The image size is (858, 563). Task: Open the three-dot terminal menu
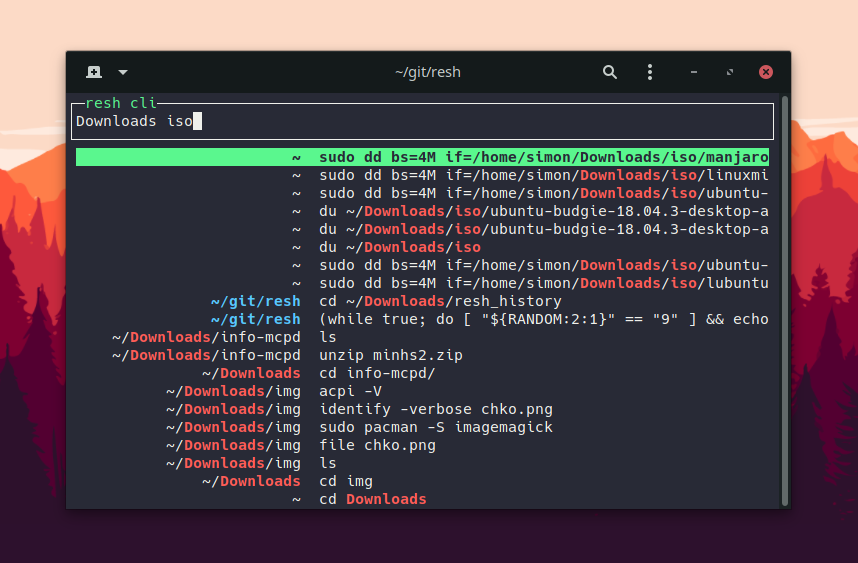(650, 72)
